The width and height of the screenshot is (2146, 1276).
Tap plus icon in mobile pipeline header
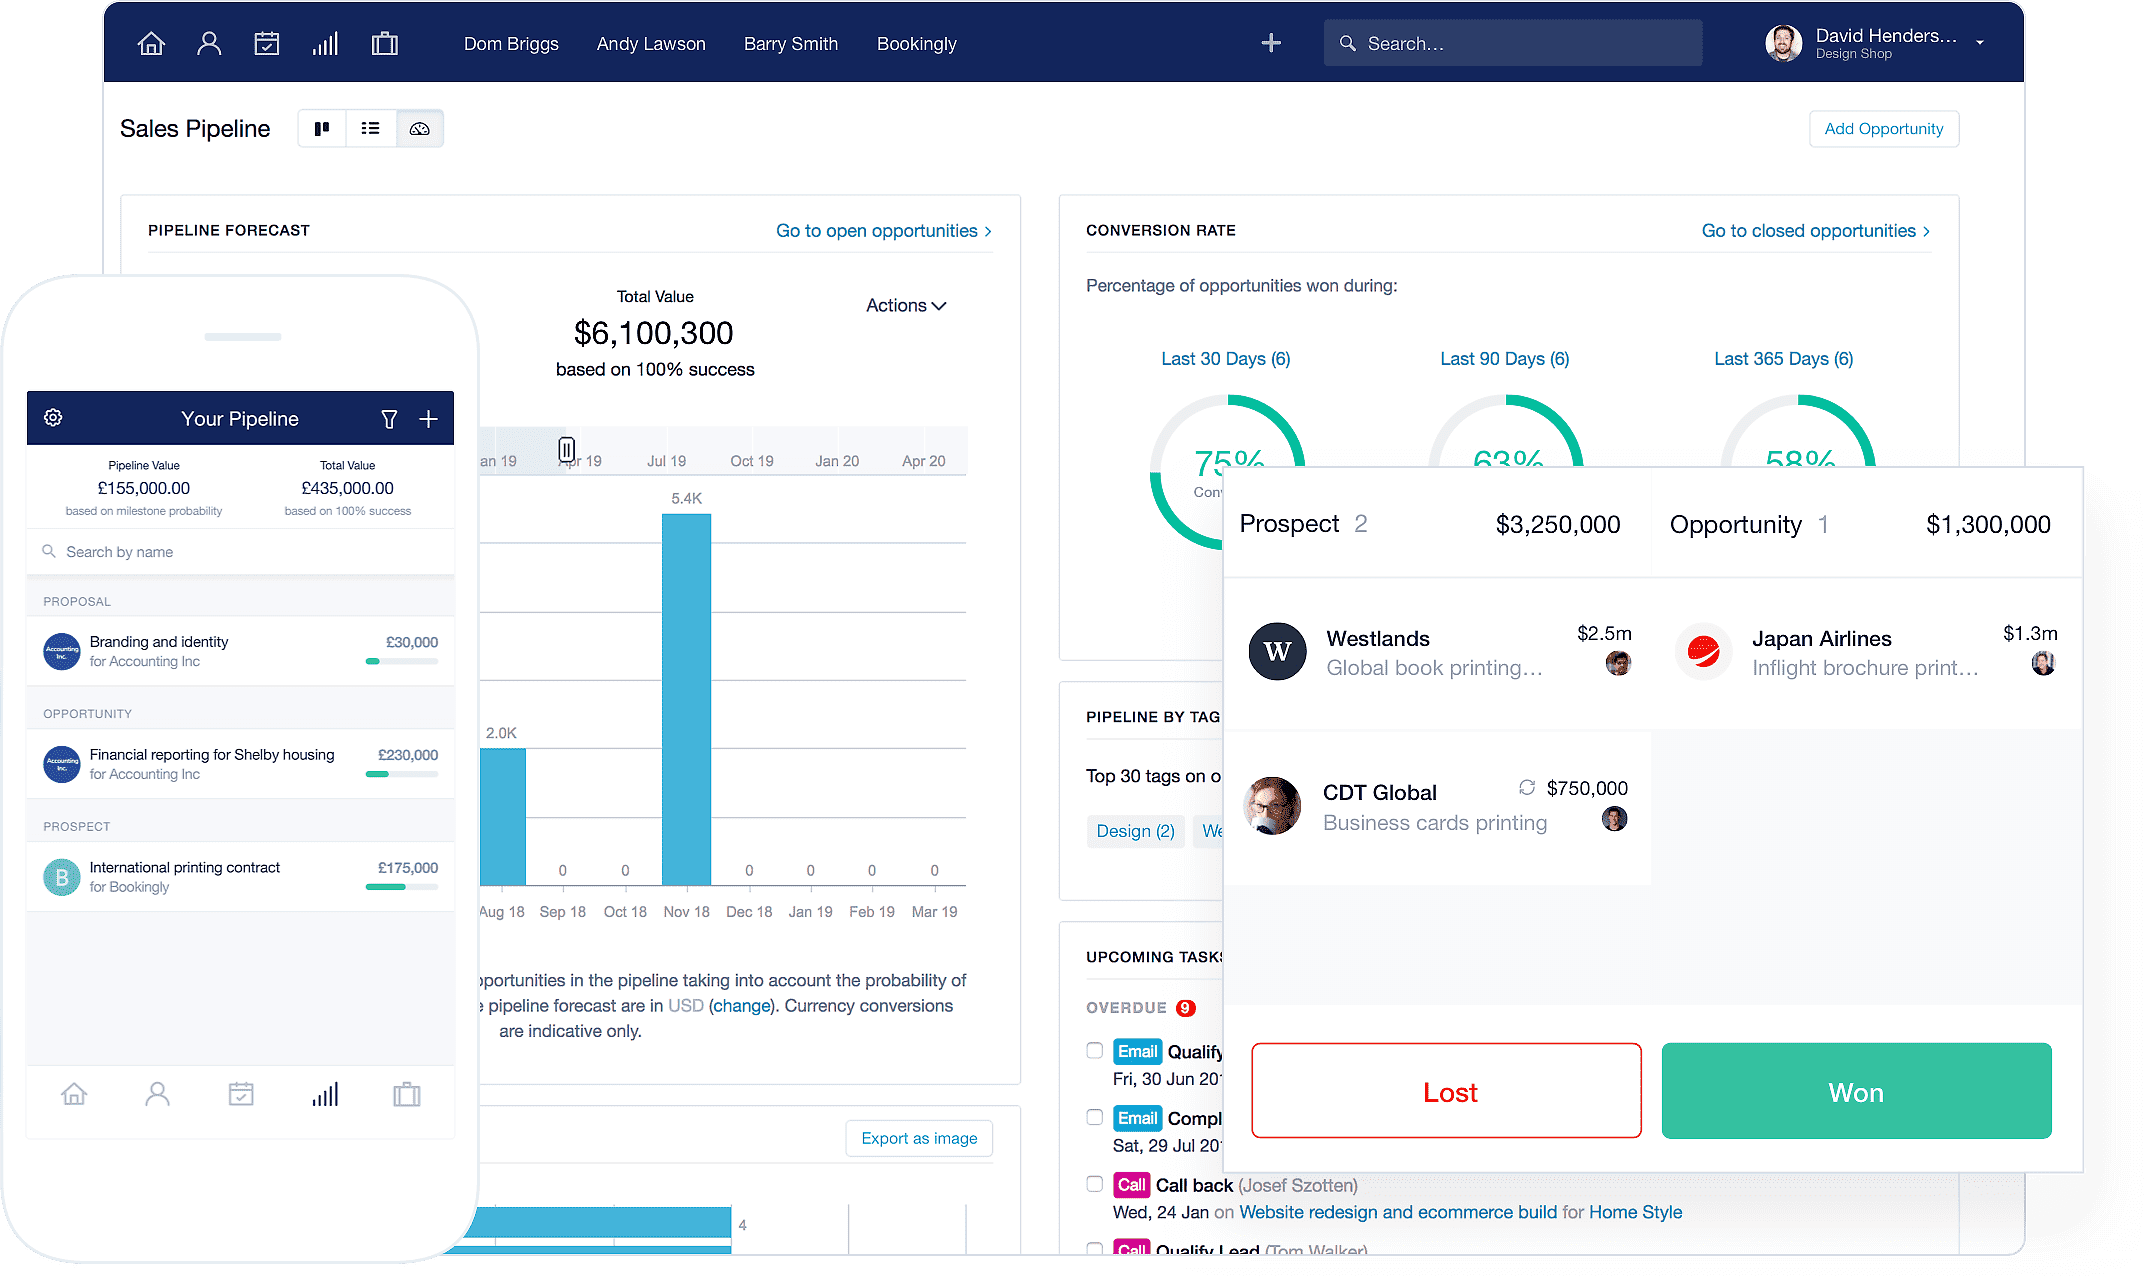pos(428,419)
